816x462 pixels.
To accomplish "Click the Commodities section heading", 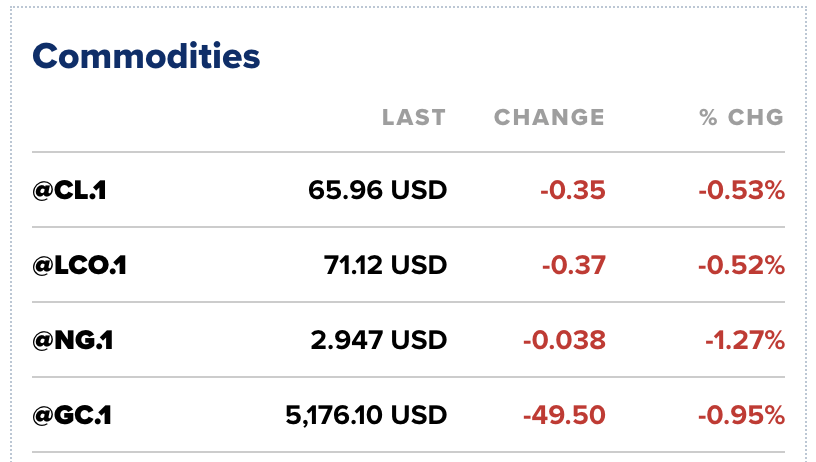I will pyautogui.click(x=146, y=56).
